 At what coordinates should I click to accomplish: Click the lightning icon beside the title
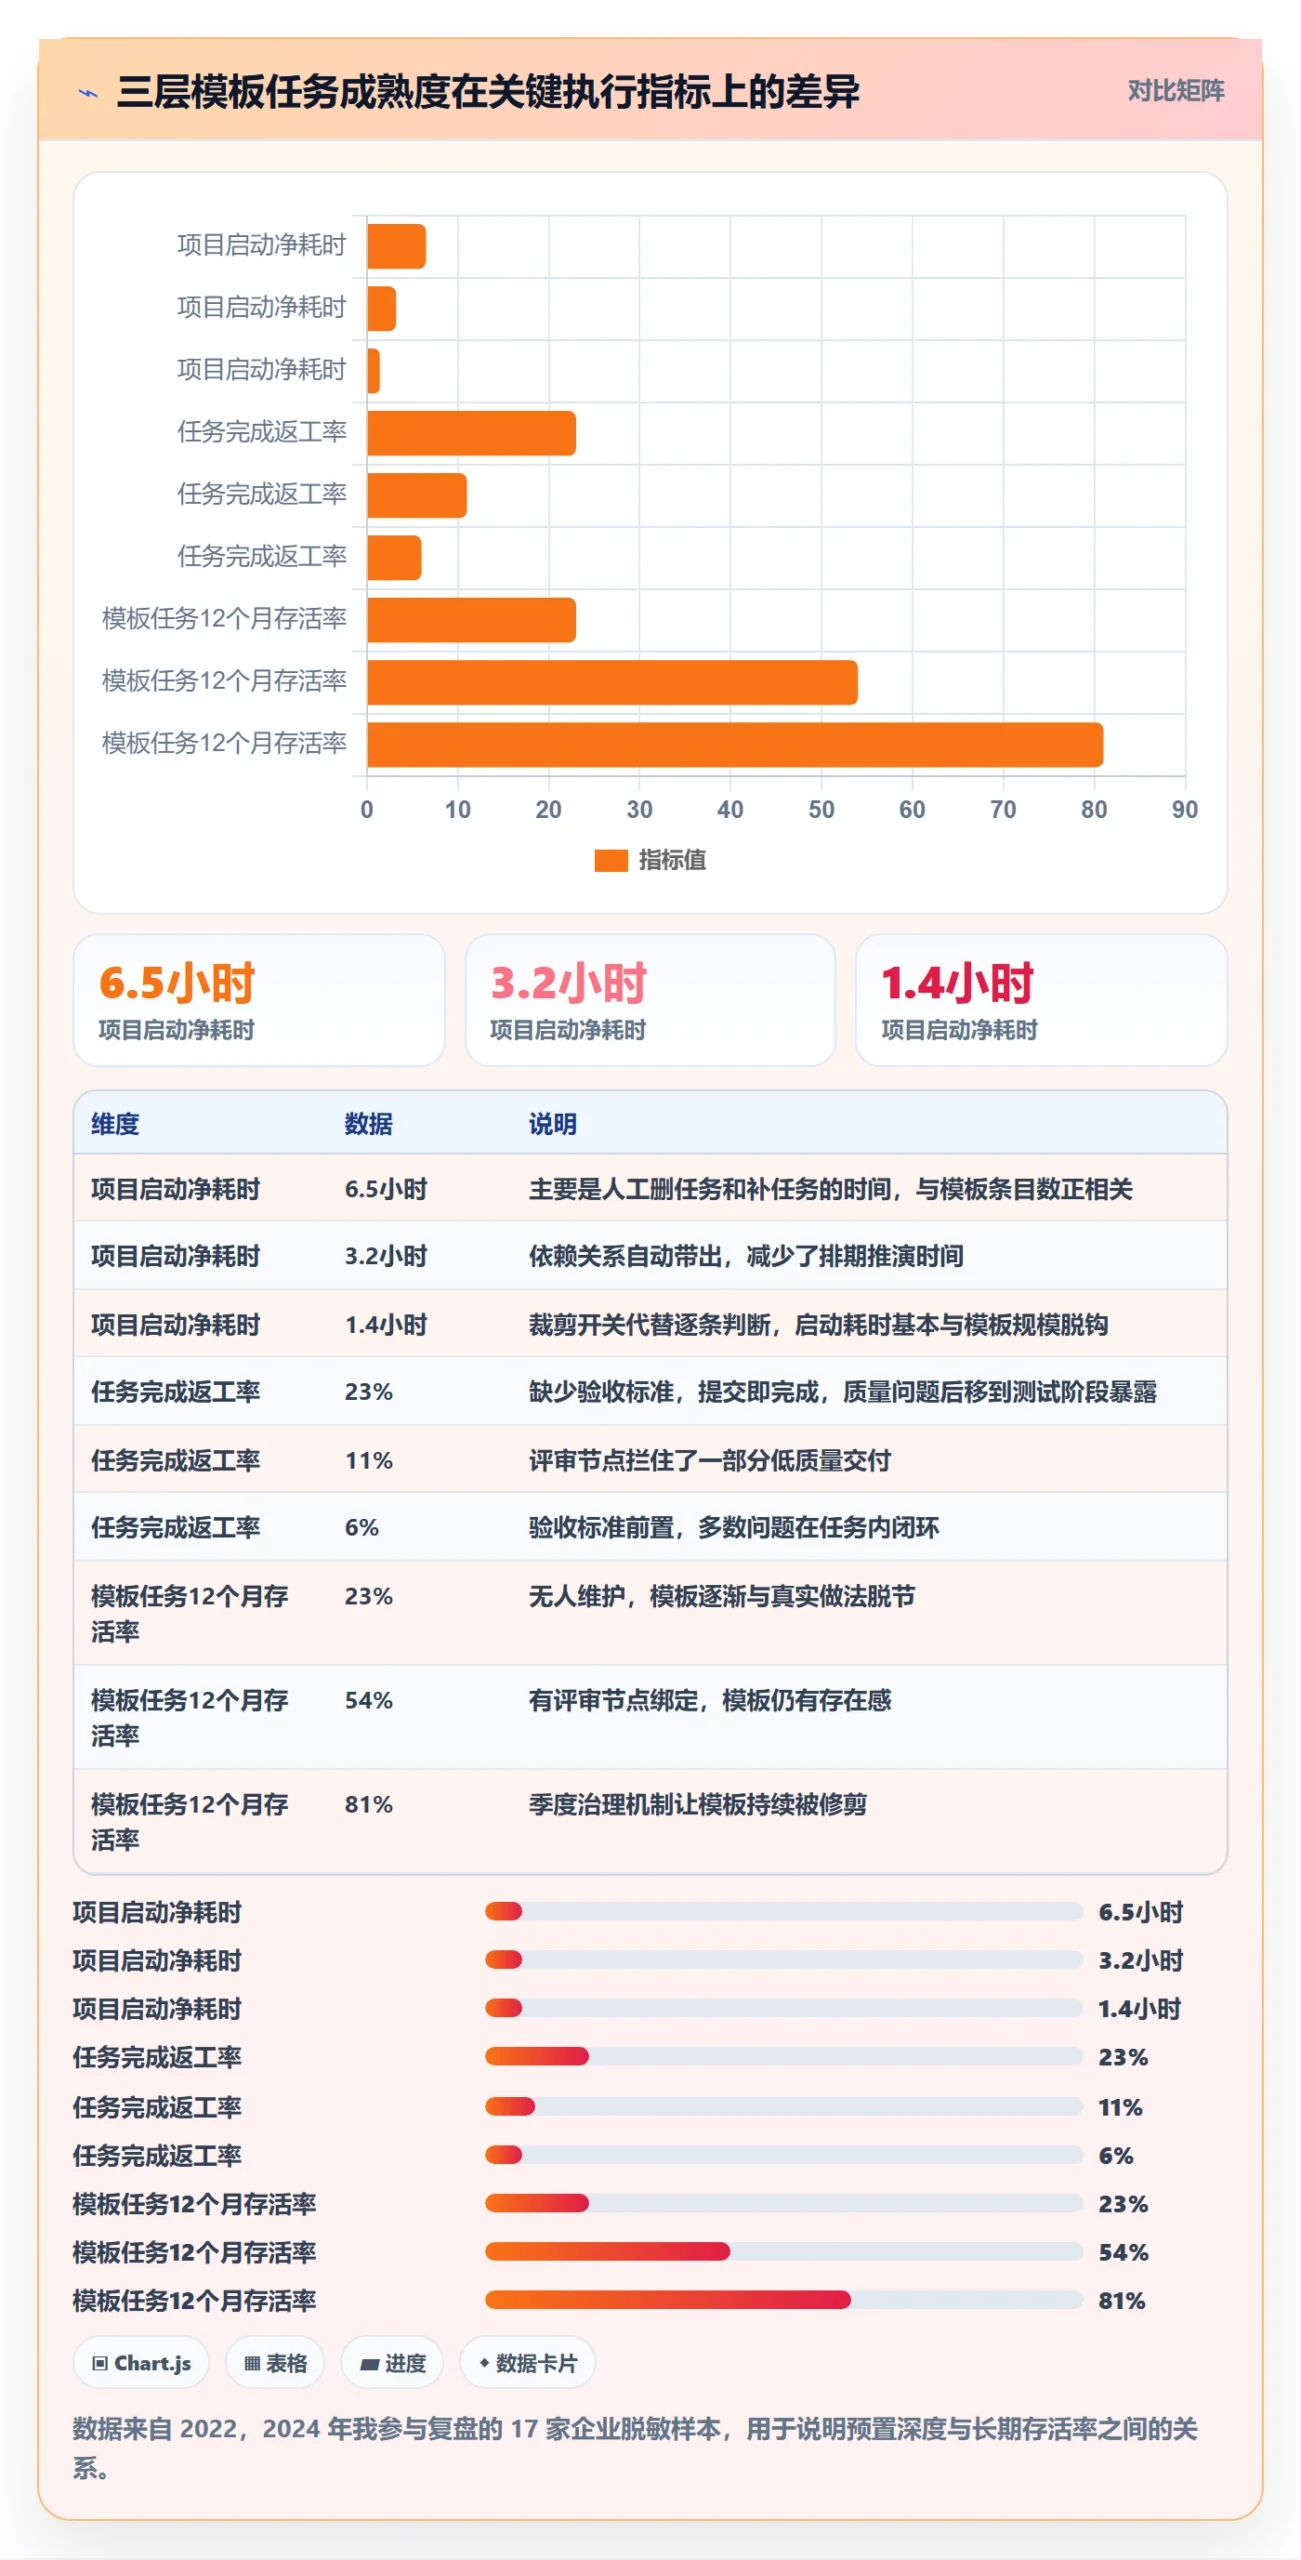(88, 93)
